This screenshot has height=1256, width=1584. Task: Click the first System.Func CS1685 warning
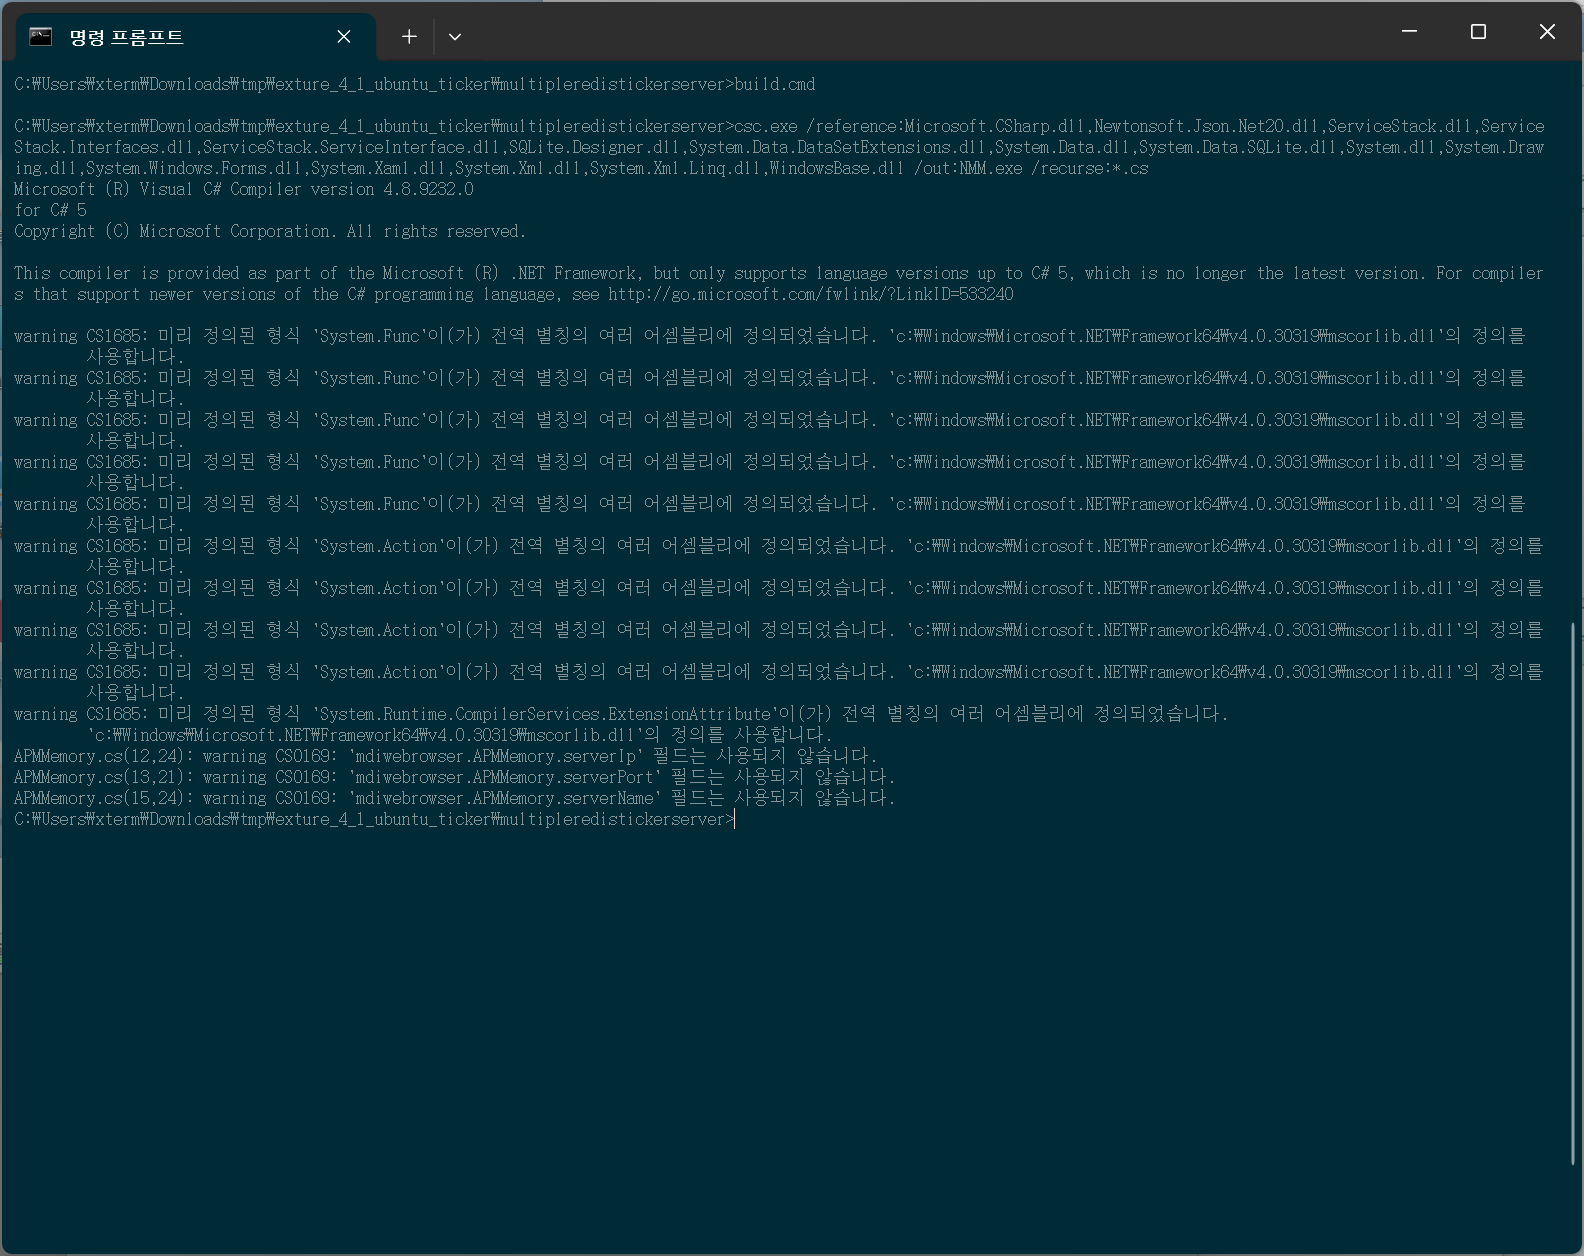(x=769, y=346)
